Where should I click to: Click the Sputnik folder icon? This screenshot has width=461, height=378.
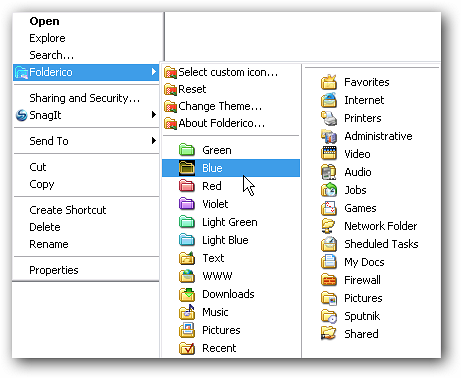pos(329,316)
